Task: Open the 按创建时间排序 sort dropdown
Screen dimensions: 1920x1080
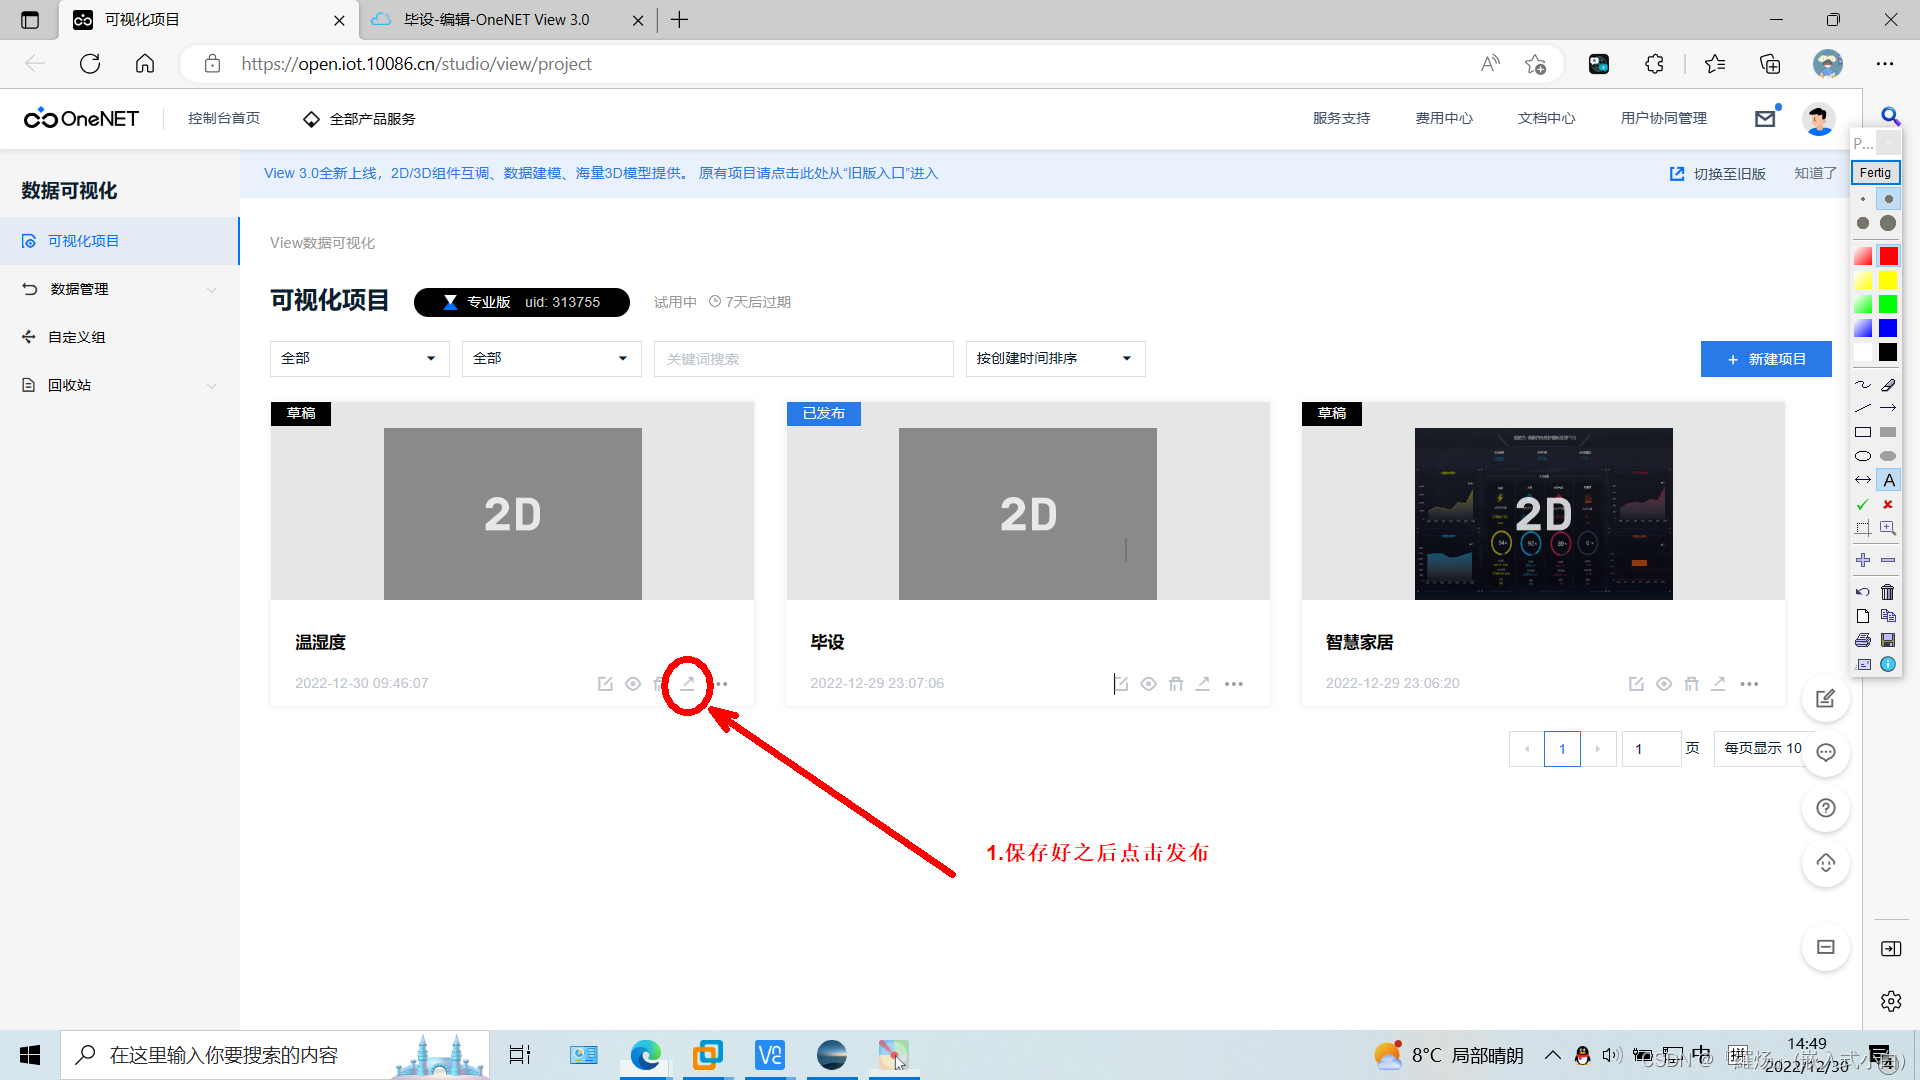Action: pos(1053,358)
